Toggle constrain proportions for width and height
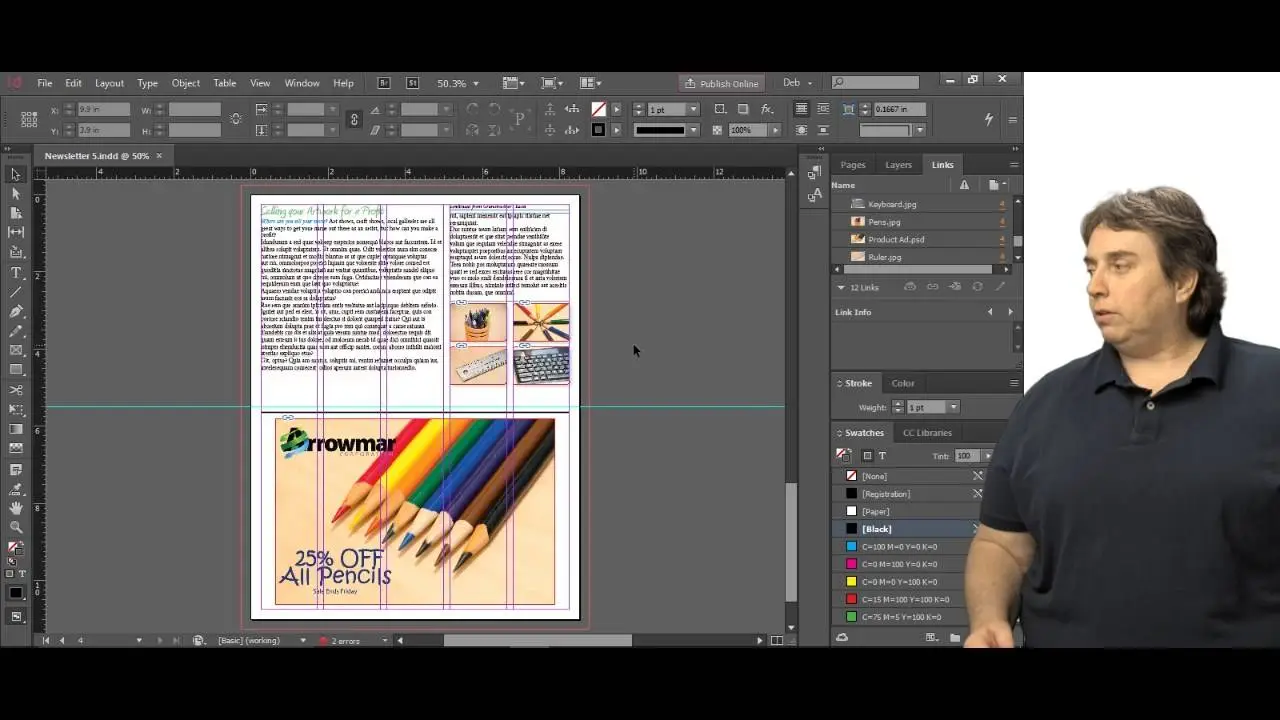Image resolution: width=1280 pixels, height=720 pixels. tap(236, 119)
